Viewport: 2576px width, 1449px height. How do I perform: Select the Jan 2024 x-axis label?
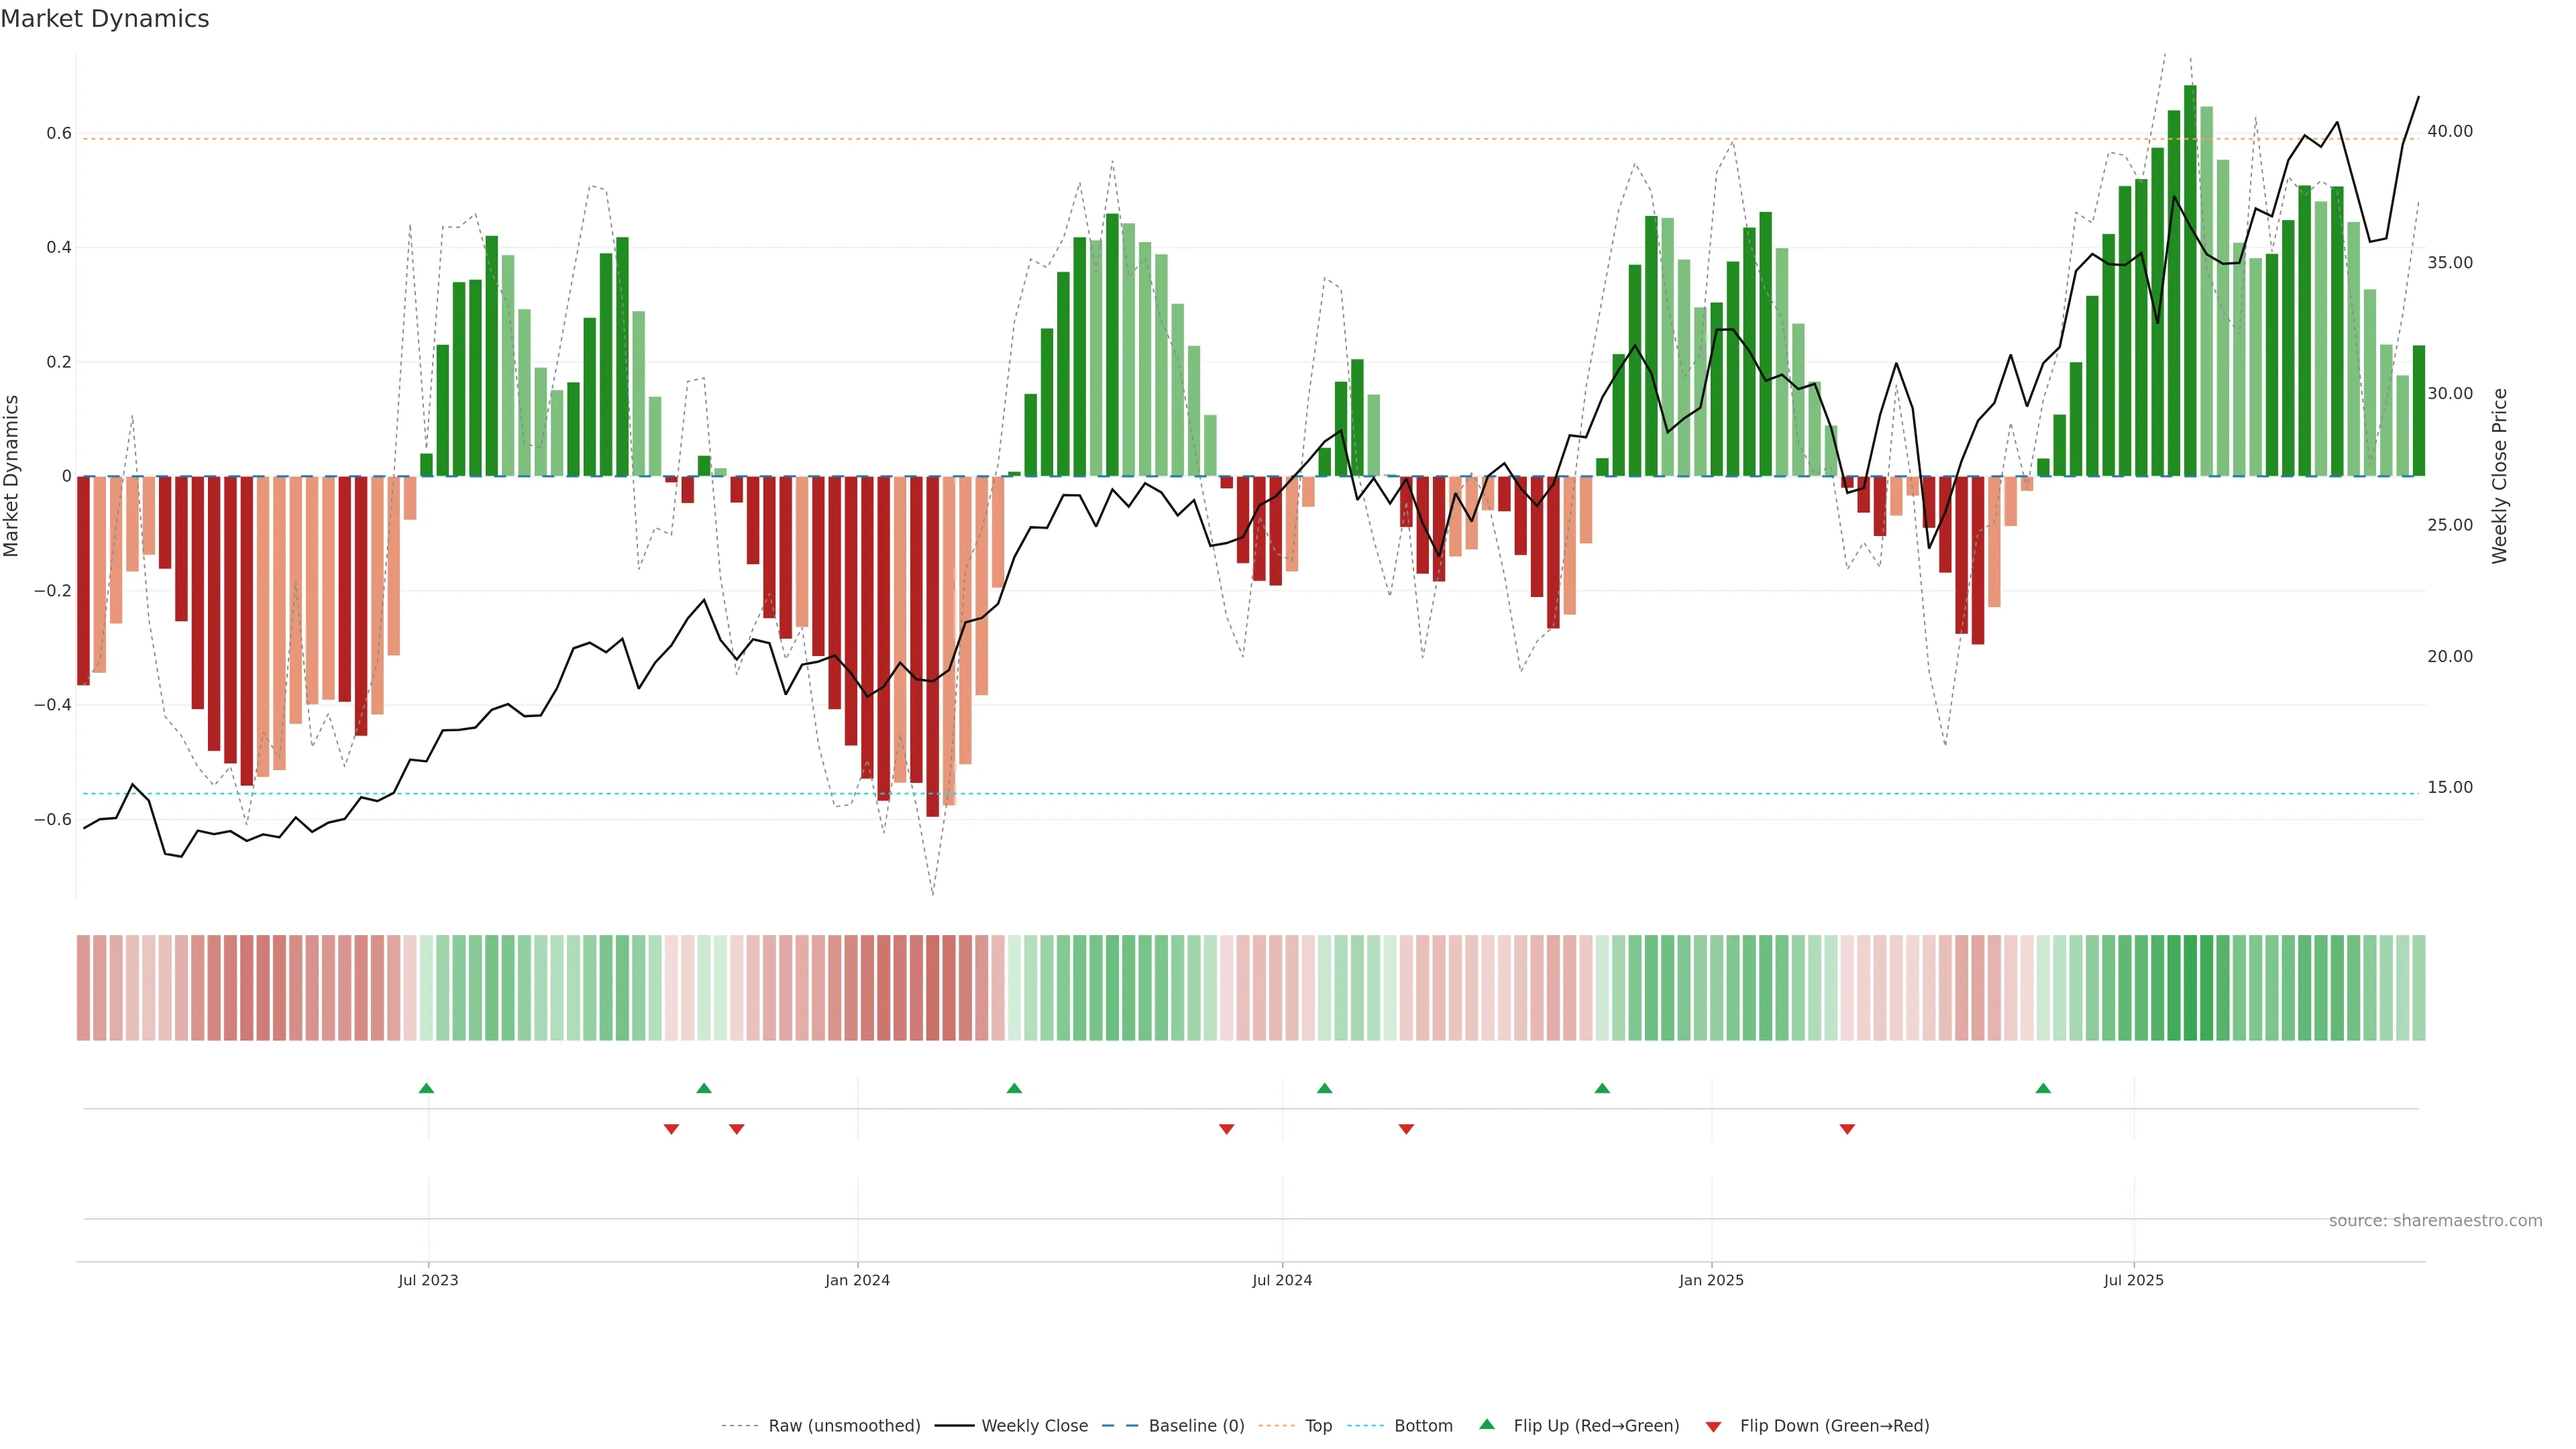[857, 1280]
